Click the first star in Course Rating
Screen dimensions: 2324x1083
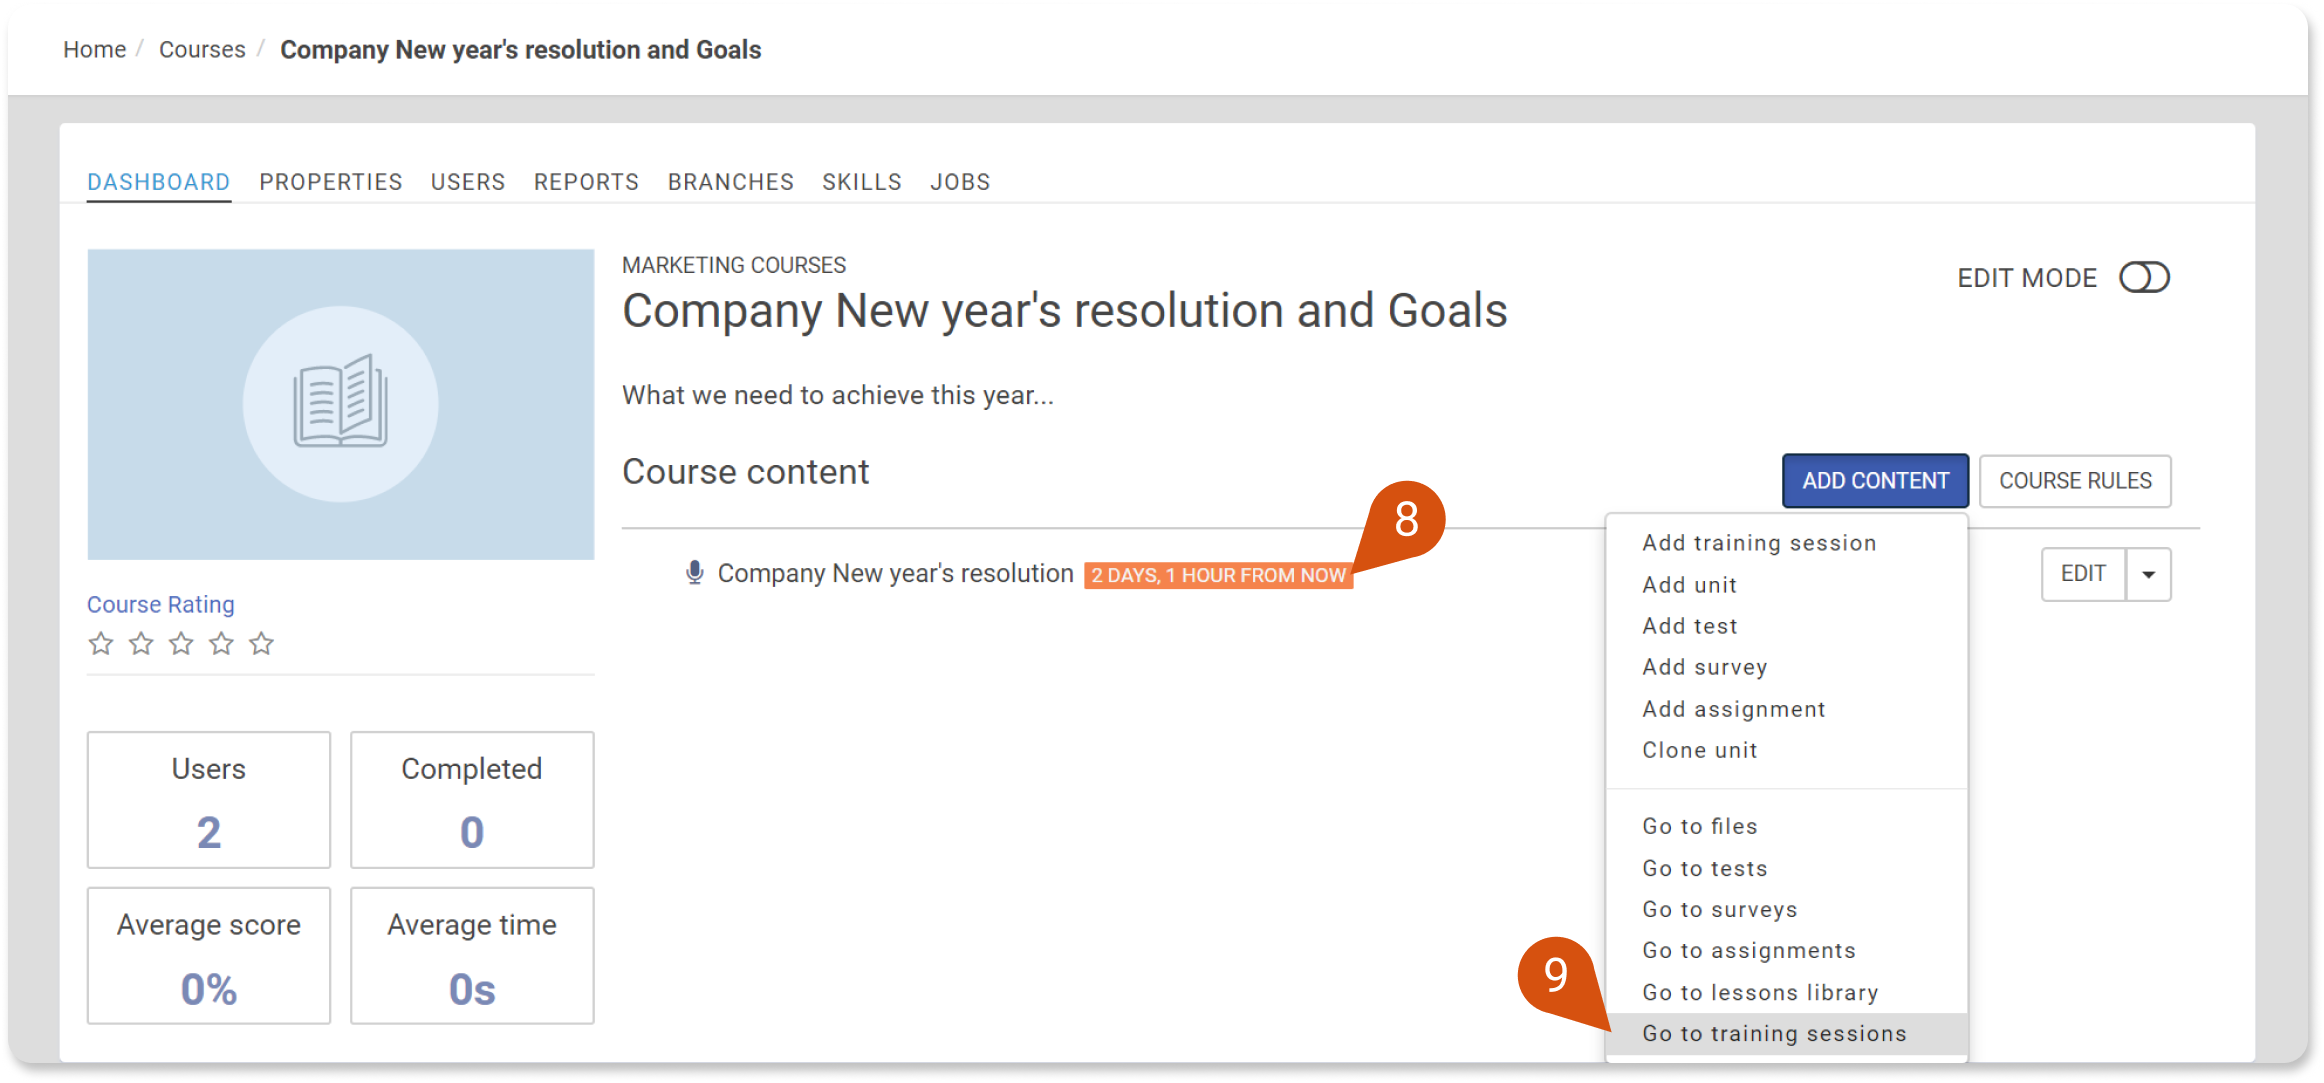click(x=101, y=643)
